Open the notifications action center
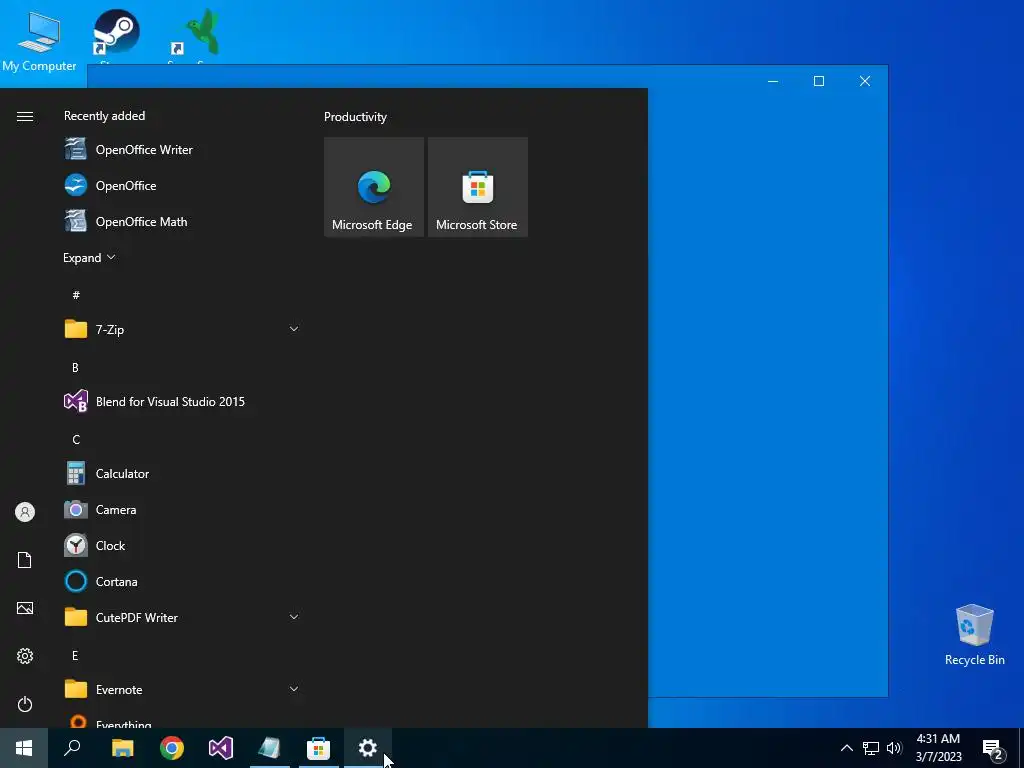 [x=993, y=748]
